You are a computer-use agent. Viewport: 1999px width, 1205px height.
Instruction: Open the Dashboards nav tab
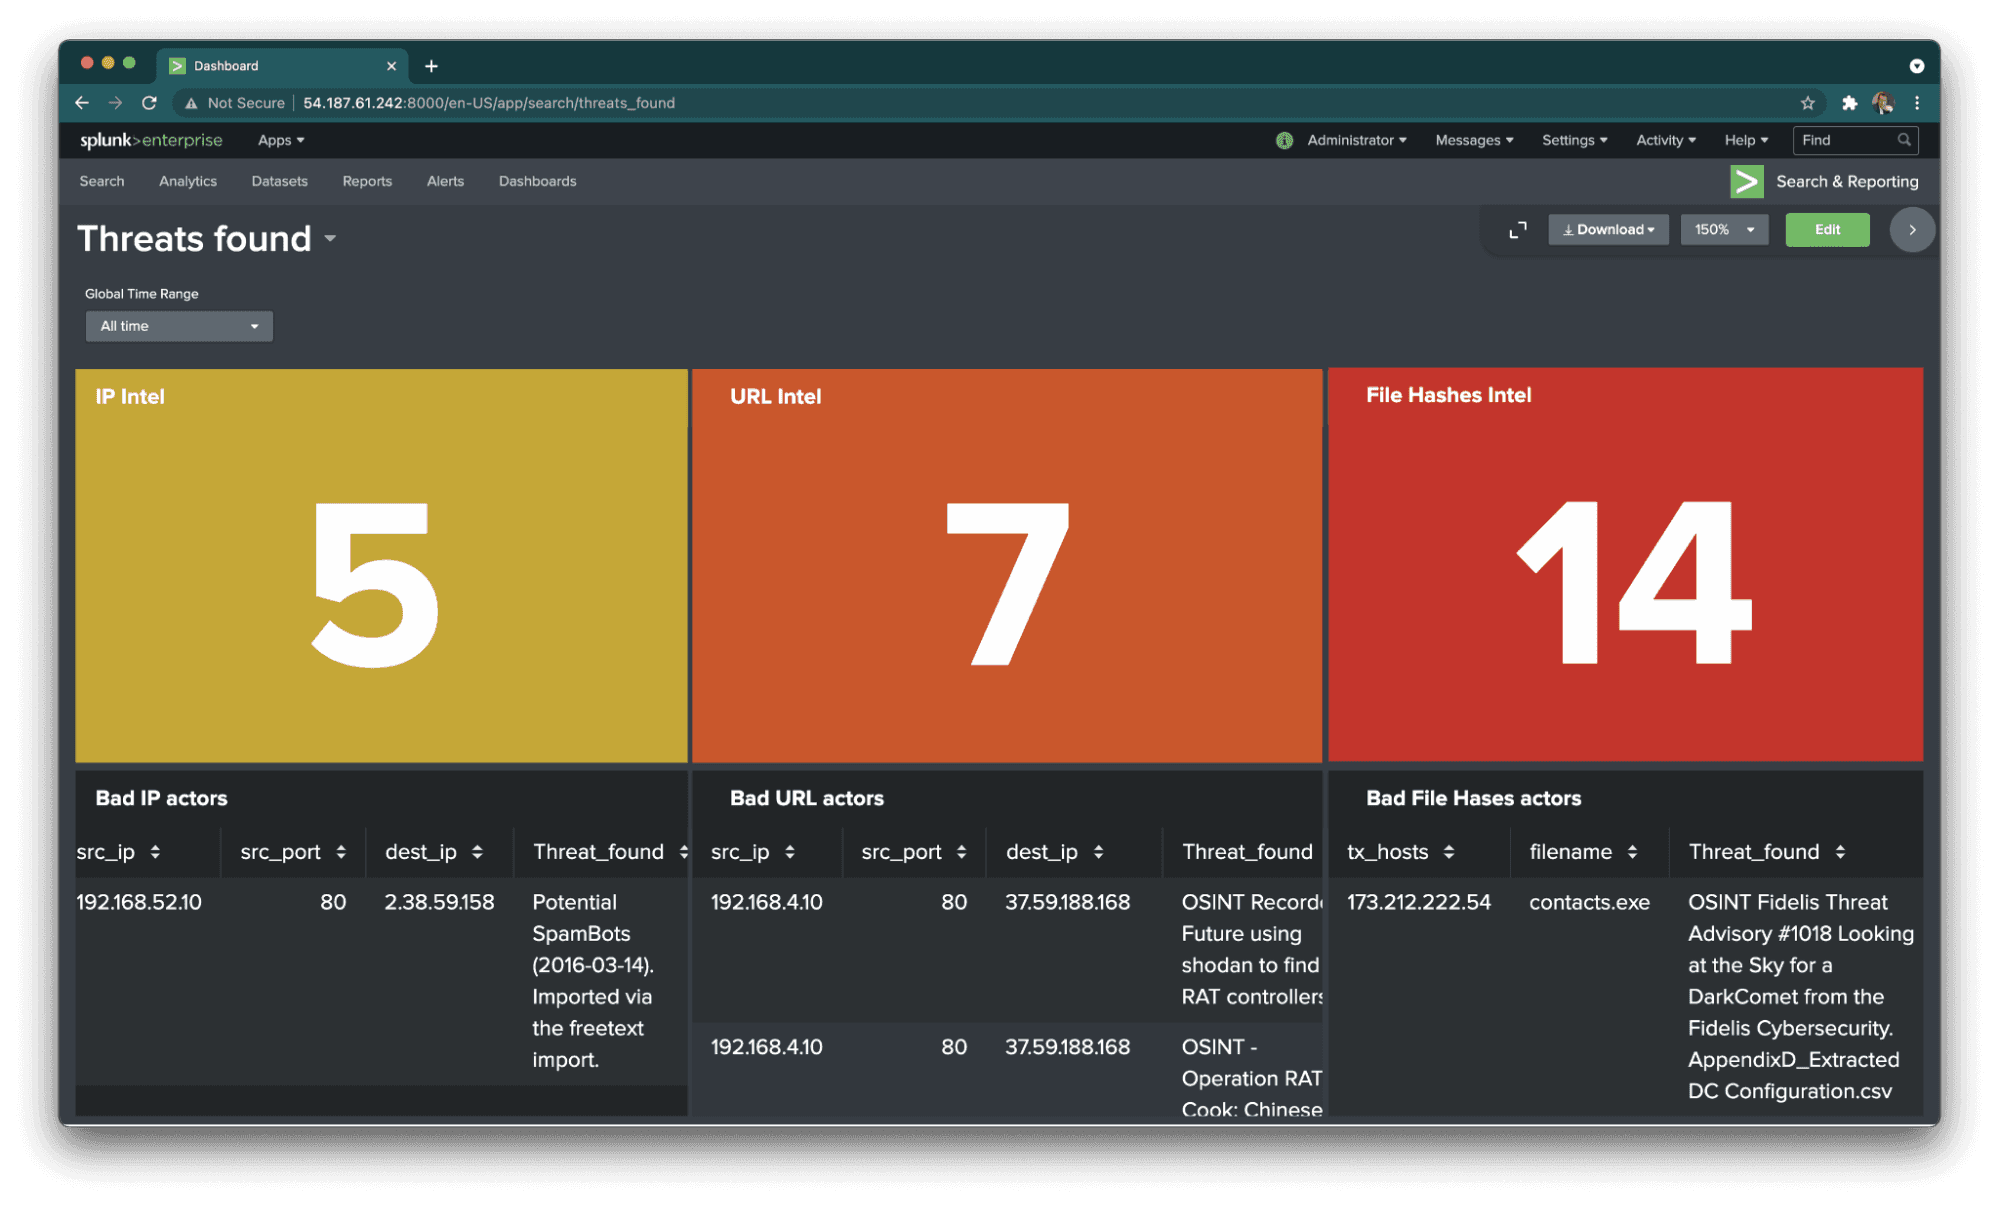pyautogui.click(x=537, y=181)
